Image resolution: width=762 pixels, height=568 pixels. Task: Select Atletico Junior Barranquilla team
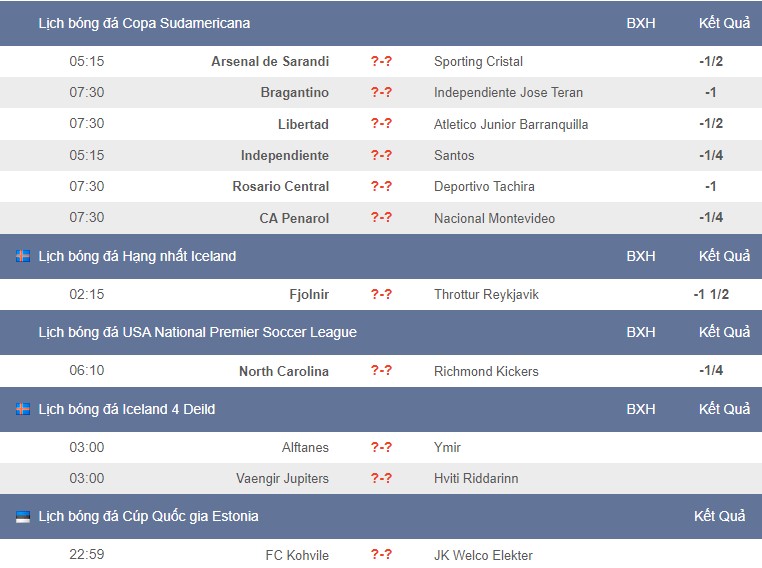pos(511,124)
